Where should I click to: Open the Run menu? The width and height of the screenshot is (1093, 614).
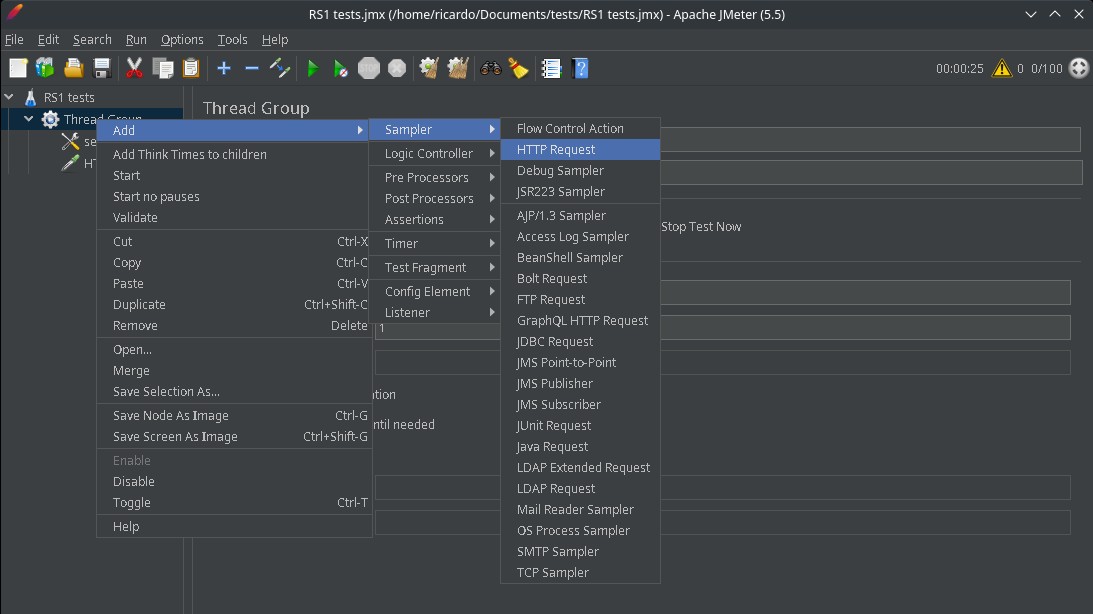(136, 40)
